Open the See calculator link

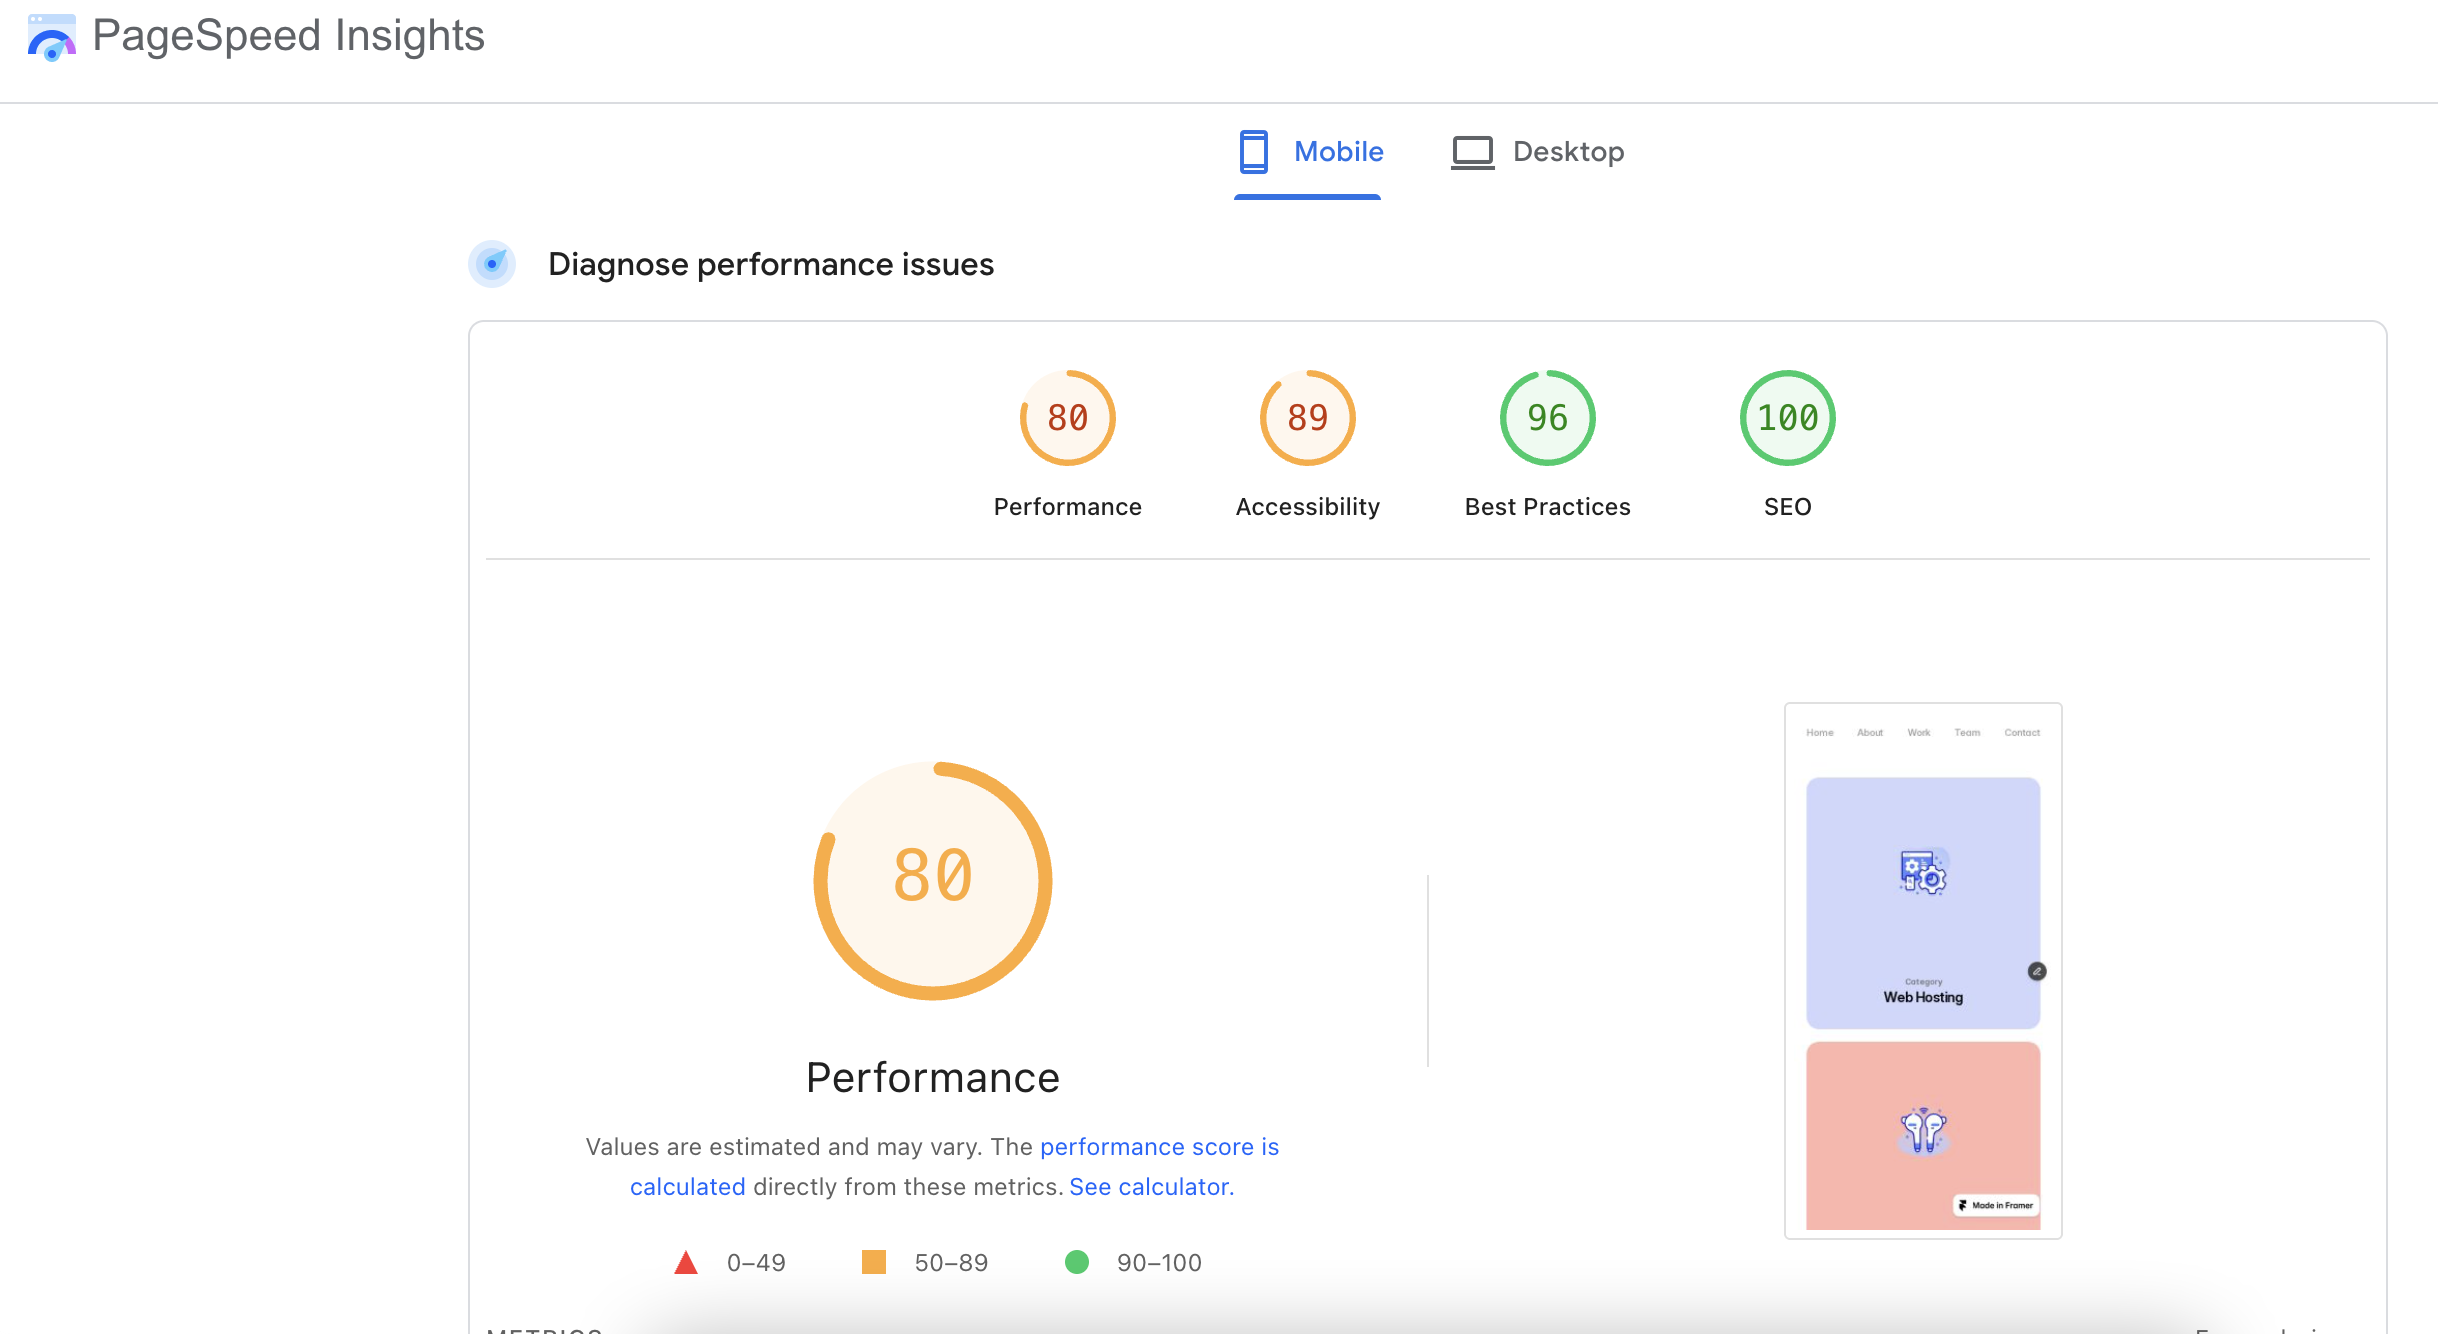[x=1150, y=1187]
